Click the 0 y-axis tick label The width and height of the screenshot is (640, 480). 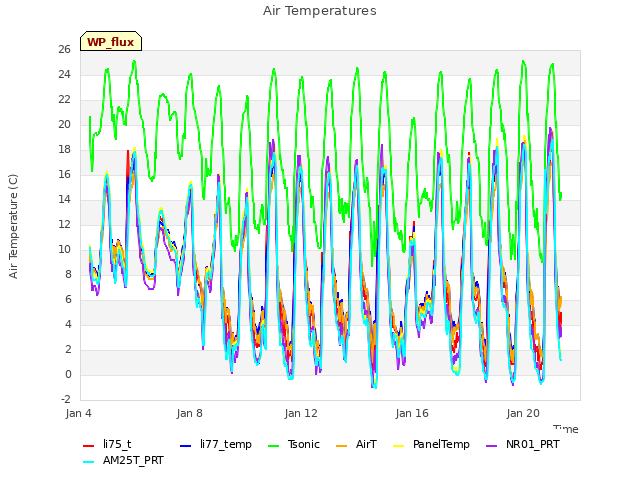(x=68, y=374)
